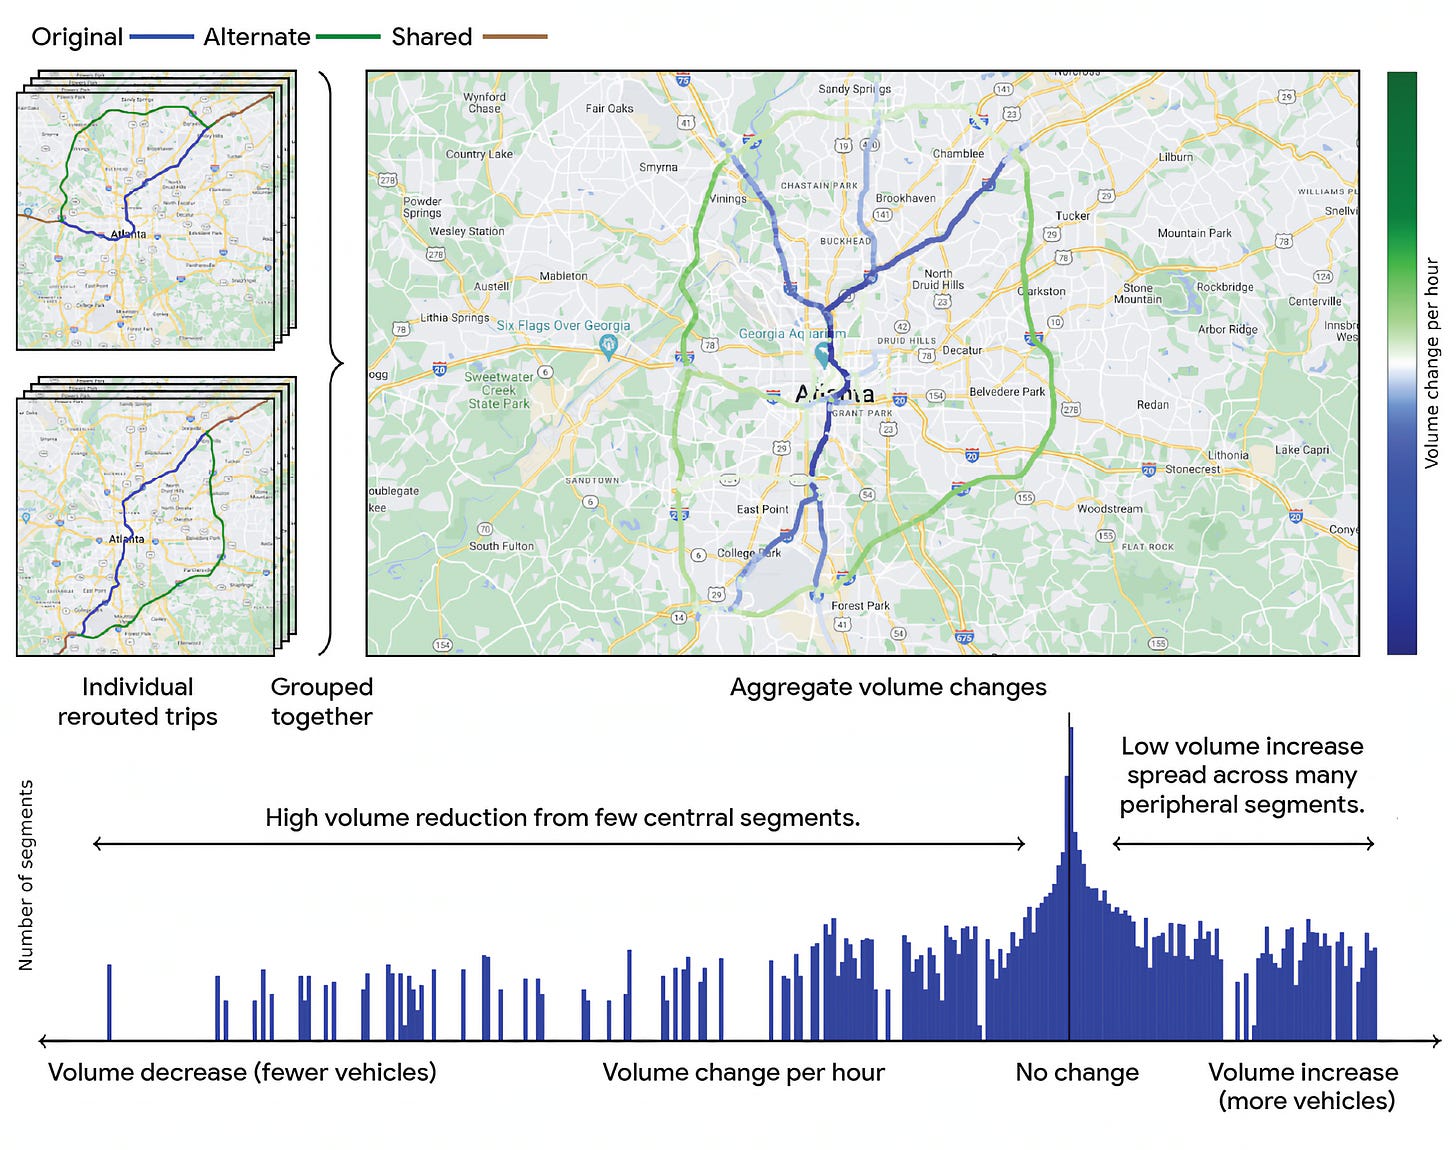
Task: Click the Interstate 675 highway shield
Action: pos(964,637)
